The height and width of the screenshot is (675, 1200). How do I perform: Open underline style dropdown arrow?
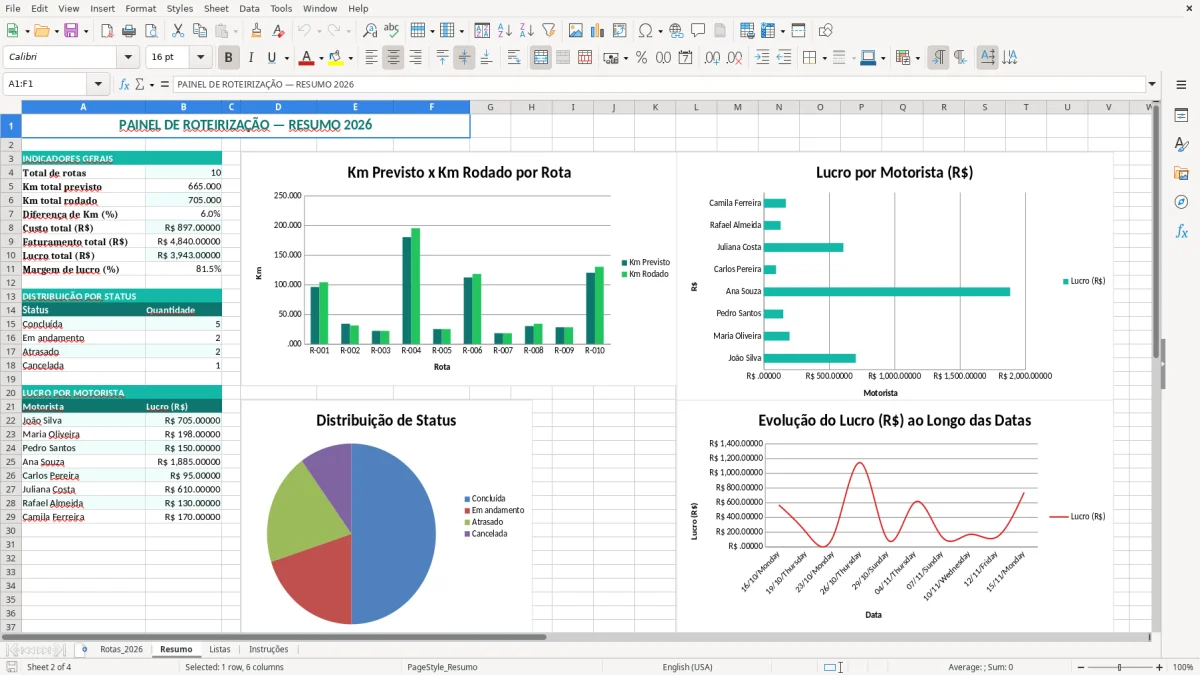[286, 58]
